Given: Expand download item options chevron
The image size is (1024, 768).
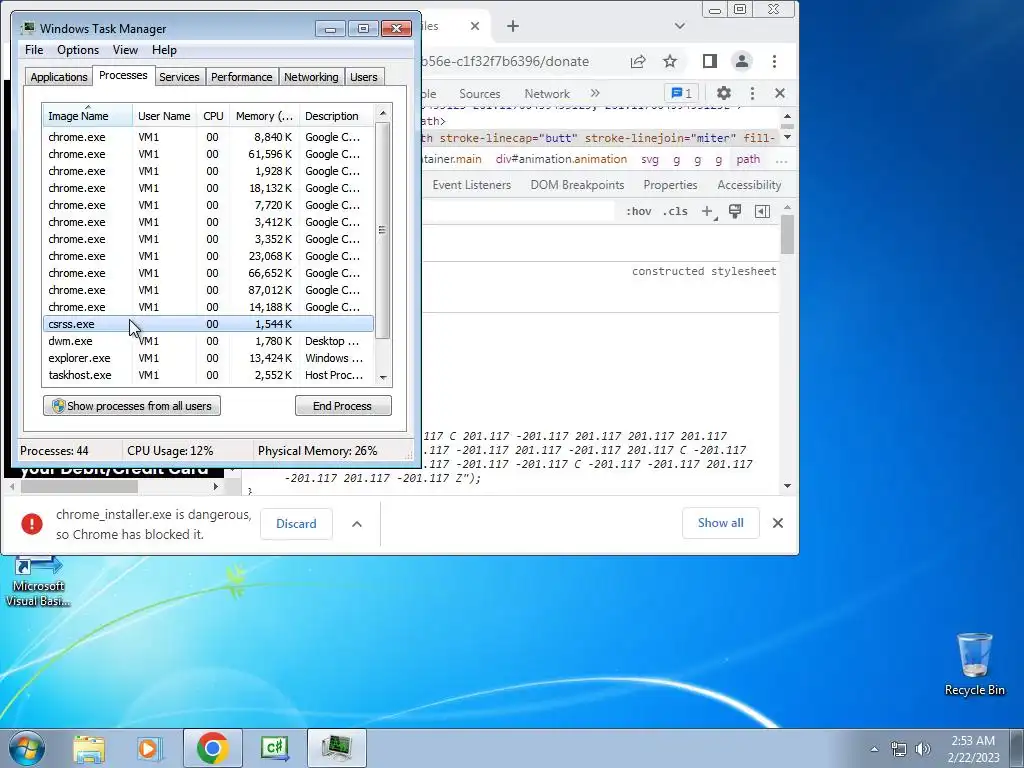Looking at the screenshot, I should (x=357, y=524).
